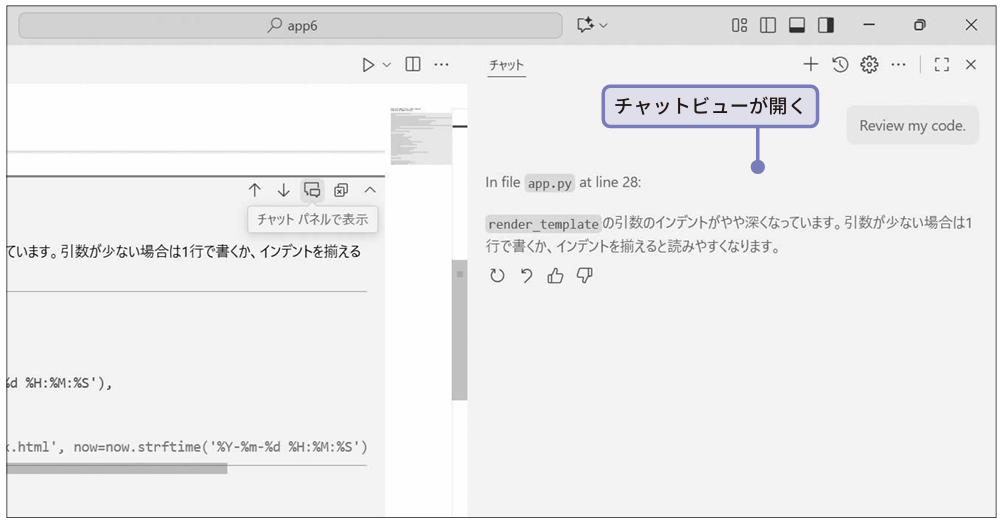The image size is (1005, 526).
Task: Open chat settings gear icon
Action: (869, 64)
